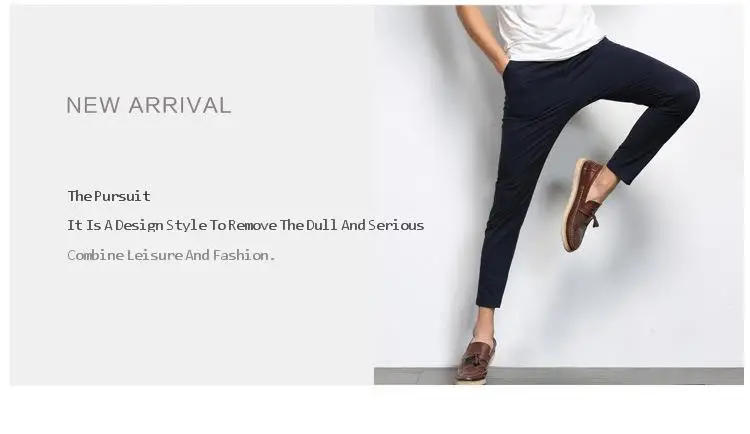
Task: Select the word ARRIVAL in the heading
Action: point(180,105)
